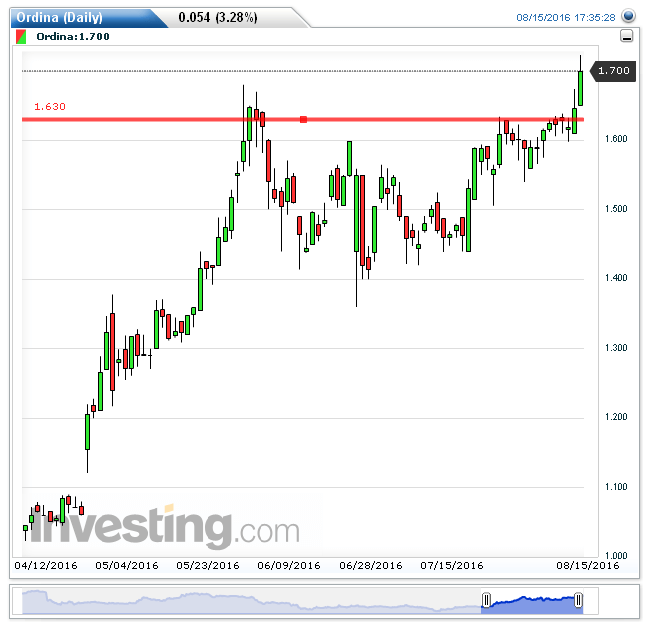Click the blue globe icon at top right

[629, 16]
